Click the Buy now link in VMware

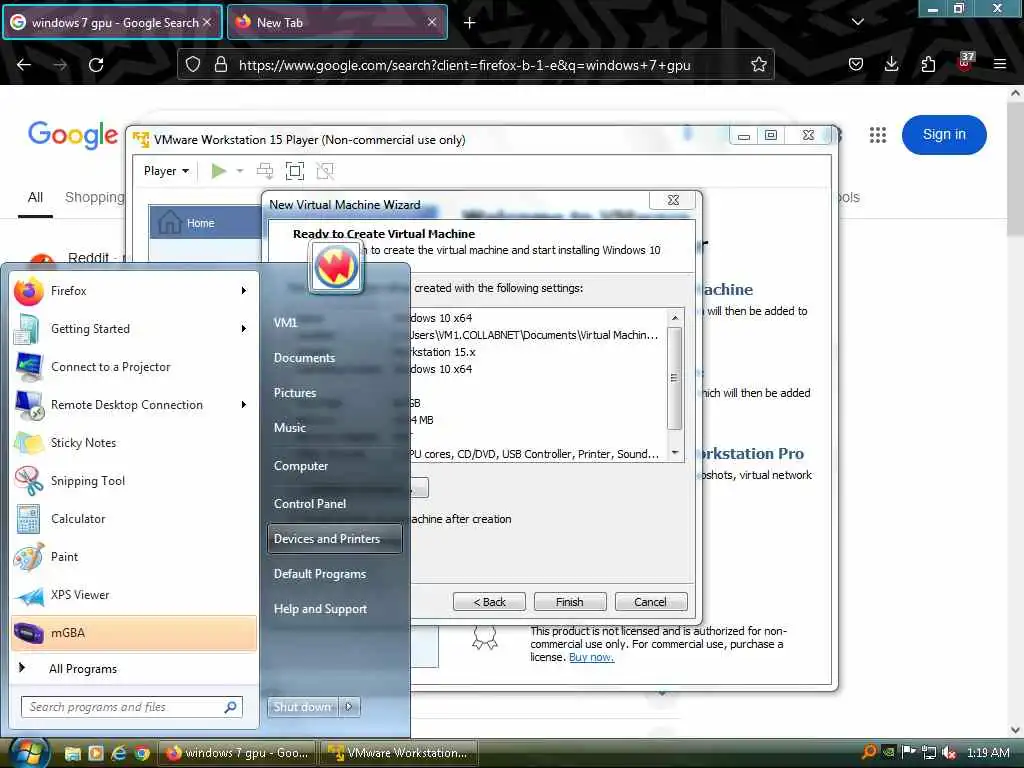coord(591,658)
